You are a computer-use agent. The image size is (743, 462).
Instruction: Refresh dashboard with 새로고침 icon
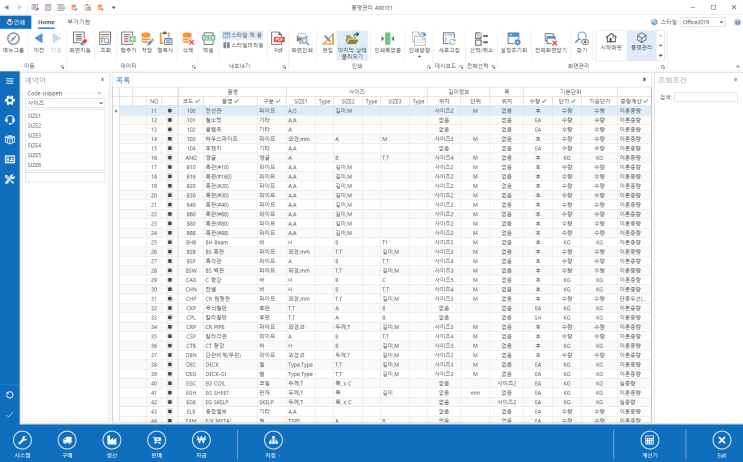pos(449,39)
